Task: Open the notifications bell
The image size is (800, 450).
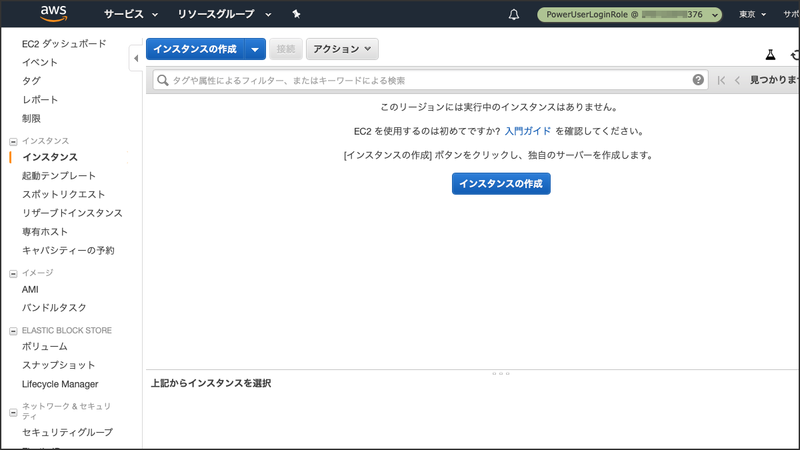Action: point(514,14)
